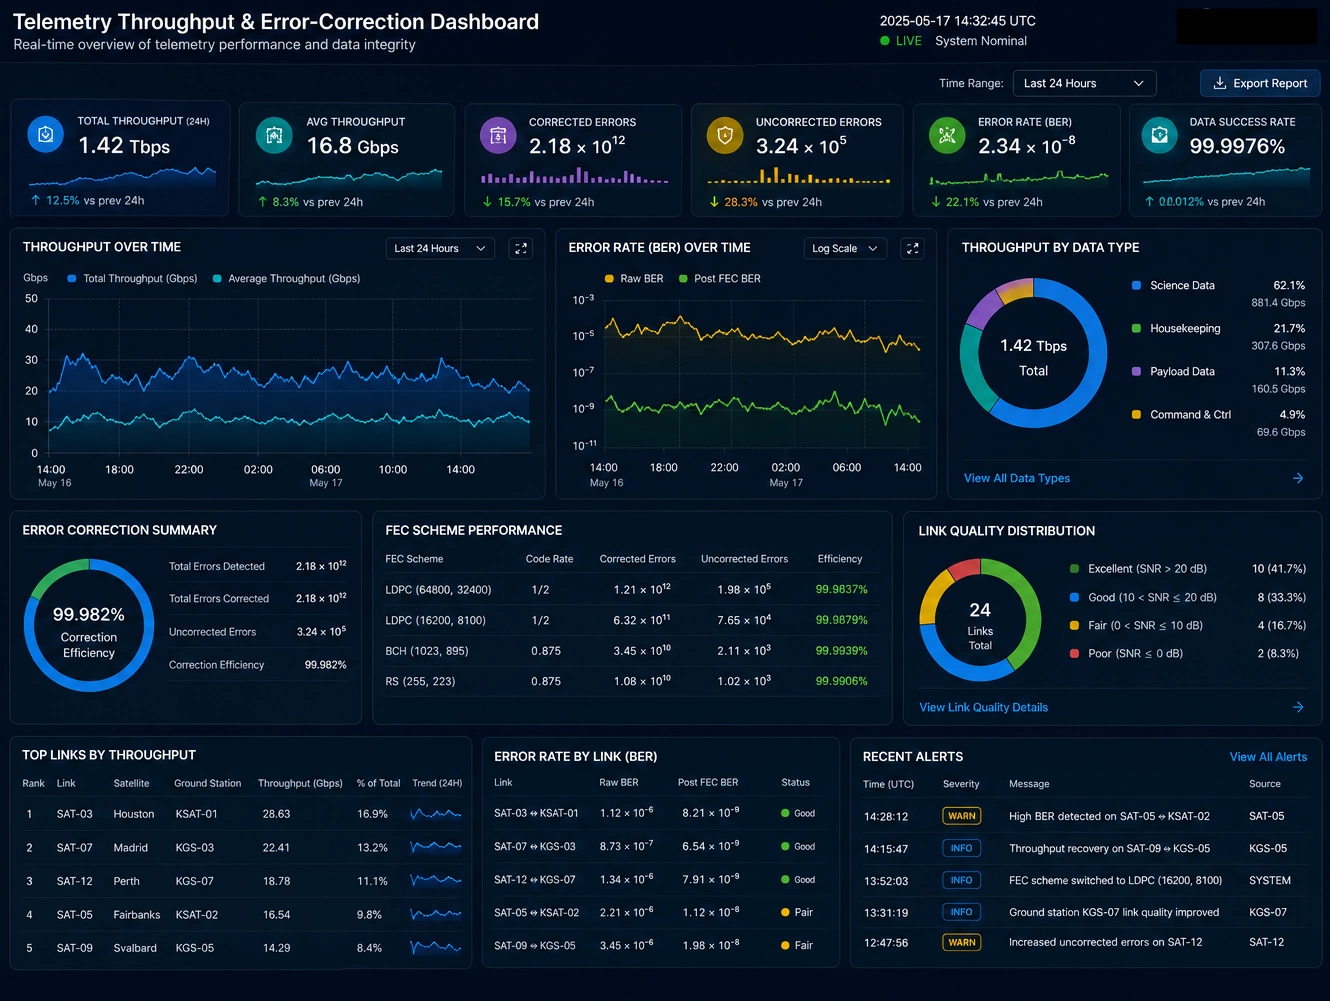This screenshot has width=1330, height=1001.
Task: Click the 99.982% Correction Efficiency ring
Action: (x=89, y=625)
